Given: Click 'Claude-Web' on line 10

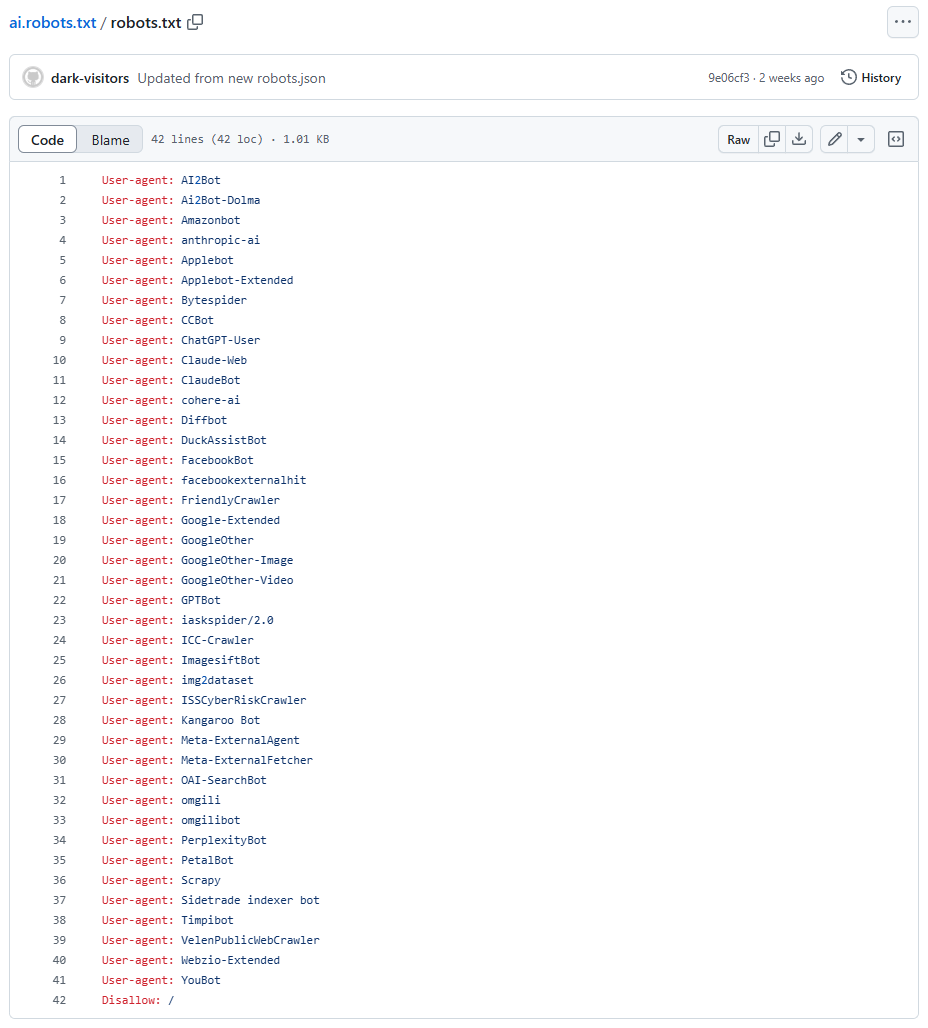Looking at the screenshot, I should click(x=214, y=360).
